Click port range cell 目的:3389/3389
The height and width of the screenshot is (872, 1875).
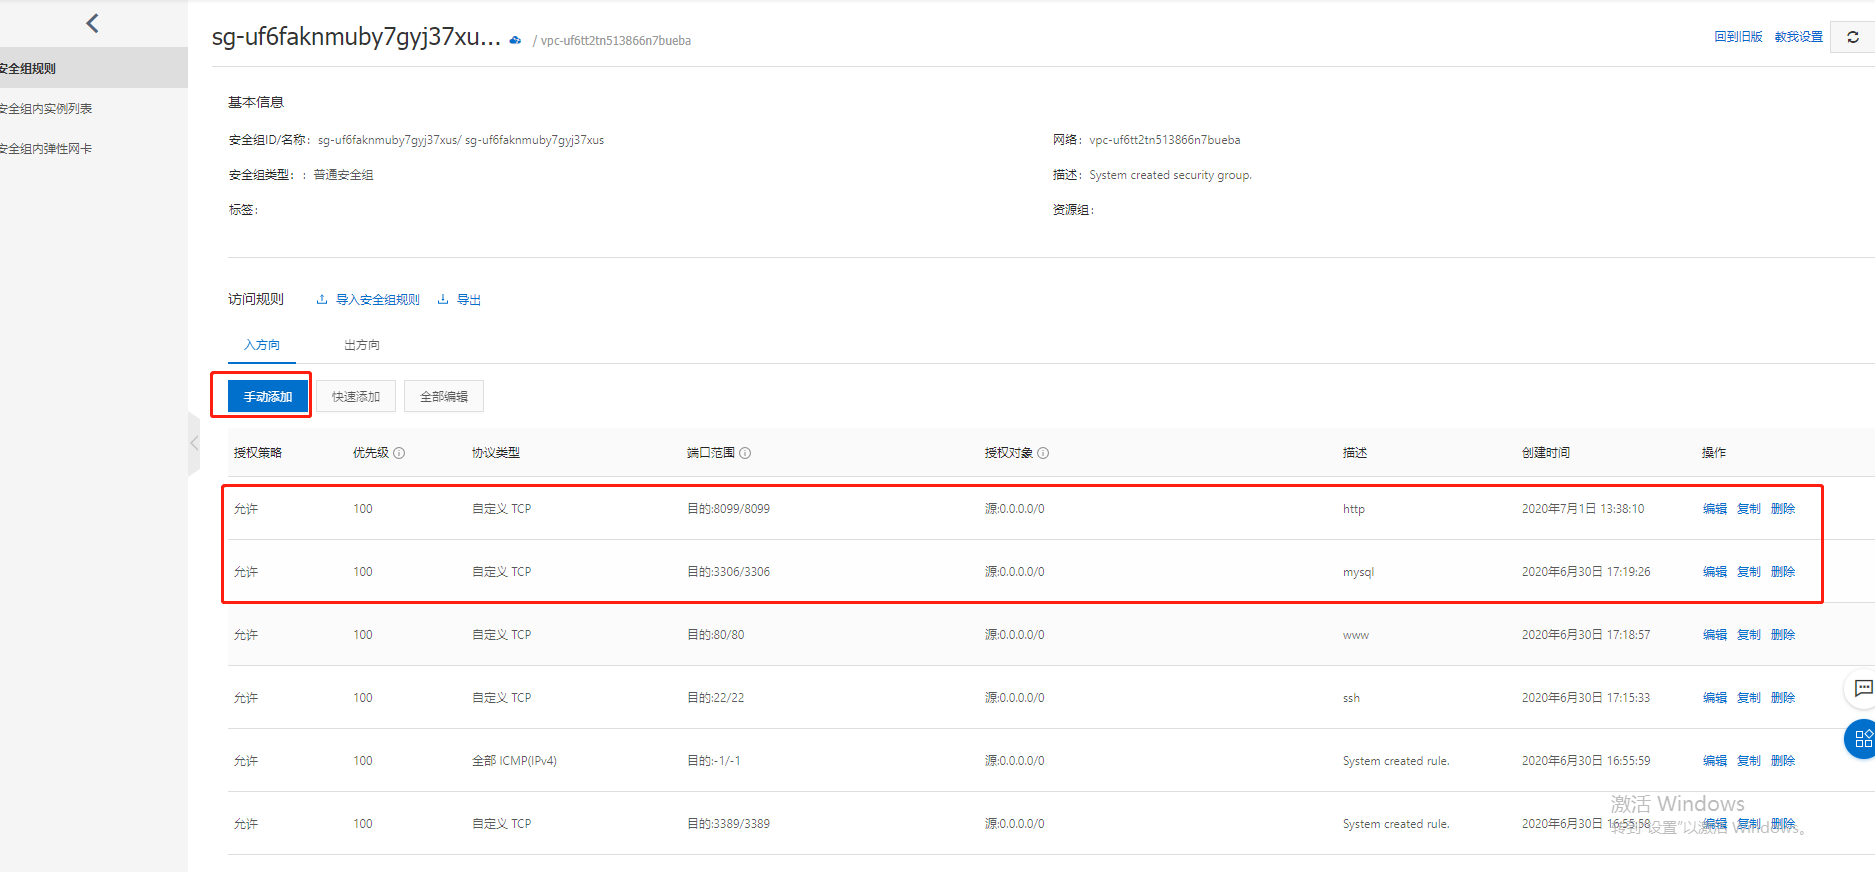coord(728,824)
